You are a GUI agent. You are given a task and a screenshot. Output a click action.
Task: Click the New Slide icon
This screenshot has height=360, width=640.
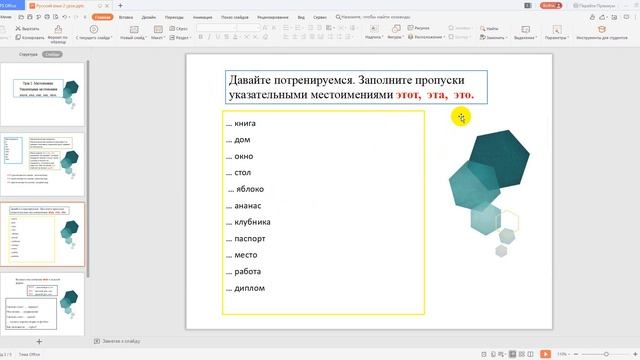point(134,29)
